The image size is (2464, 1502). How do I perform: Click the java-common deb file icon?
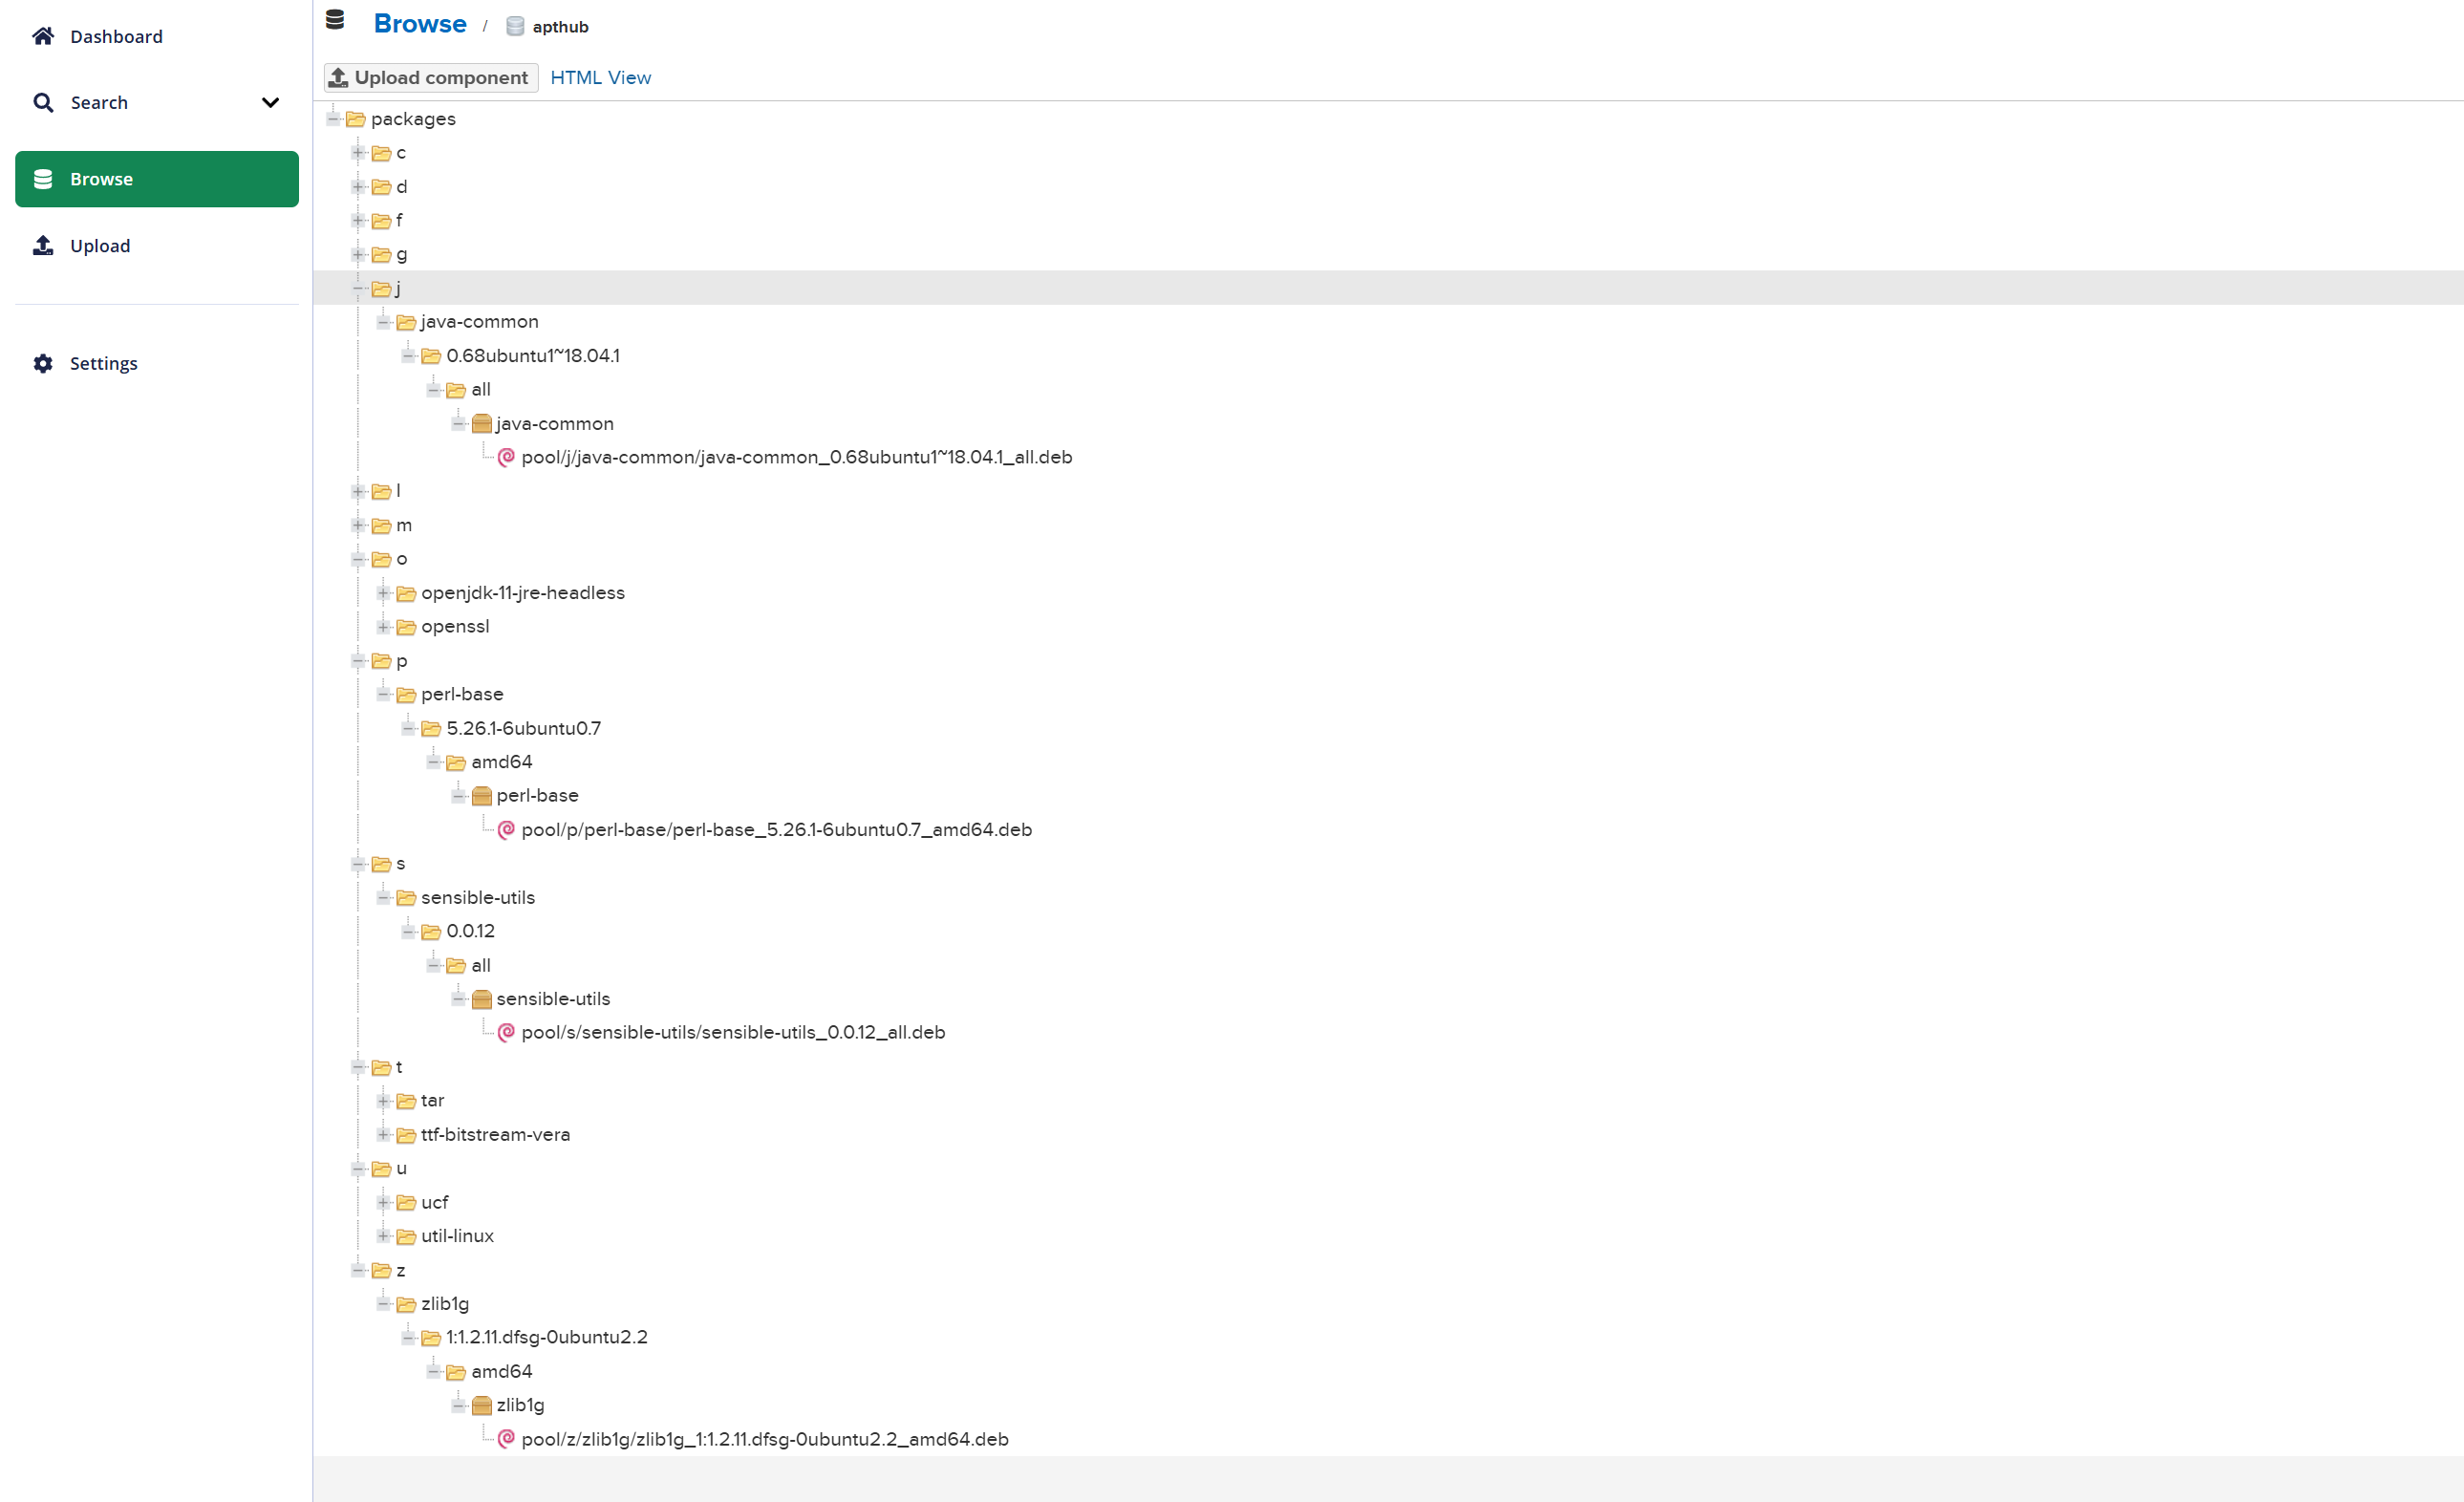[506, 457]
